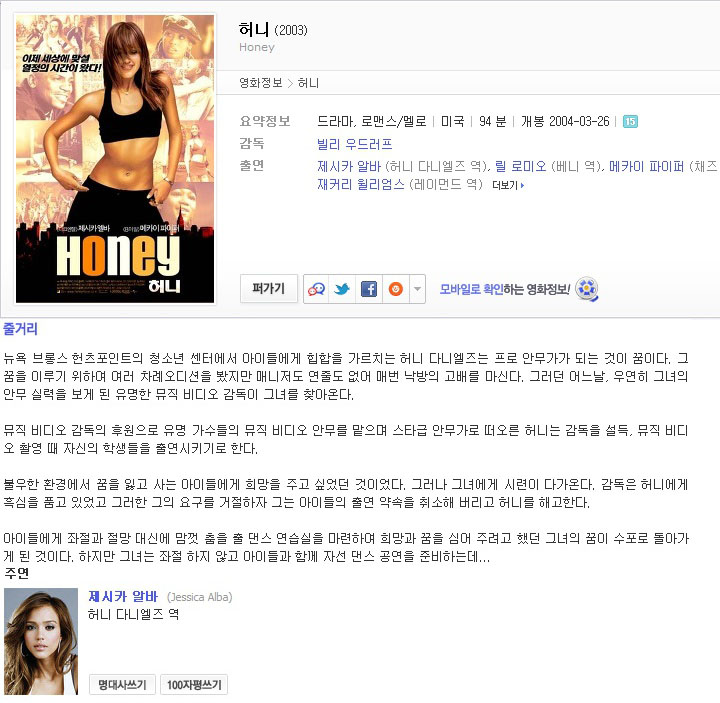Open 메카이 파이퍼 actor link
Screen dimensions: 720x703
[646, 166]
